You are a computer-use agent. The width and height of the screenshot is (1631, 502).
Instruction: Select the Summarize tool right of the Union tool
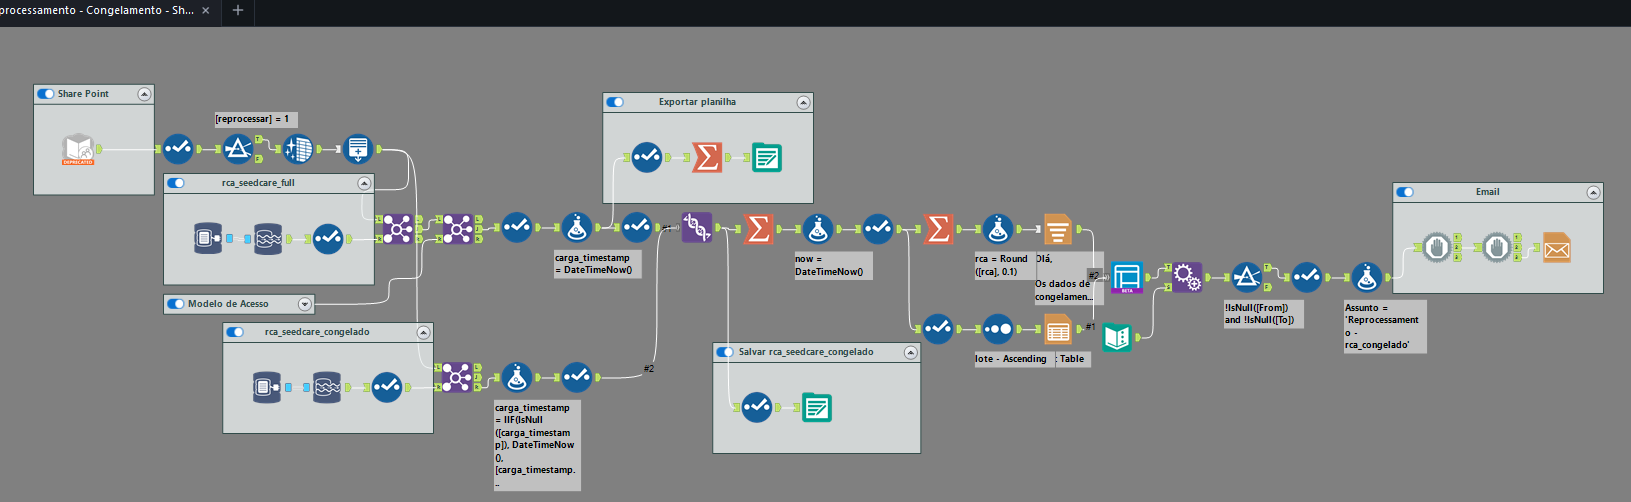coord(758,228)
